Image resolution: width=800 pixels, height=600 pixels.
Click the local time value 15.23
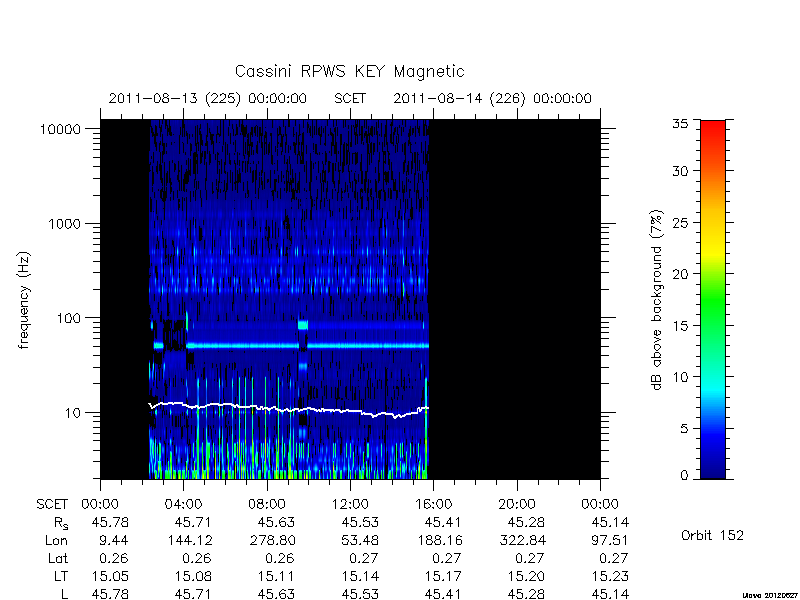tap(610, 577)
